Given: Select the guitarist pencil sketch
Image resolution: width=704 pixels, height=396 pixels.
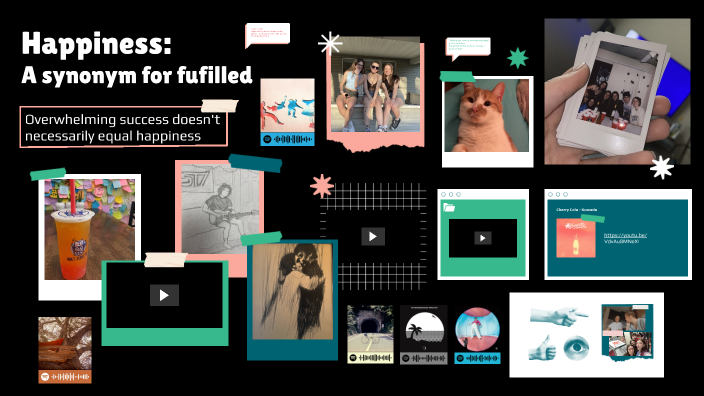Looking at the screenshot, I should pos(220,209).
